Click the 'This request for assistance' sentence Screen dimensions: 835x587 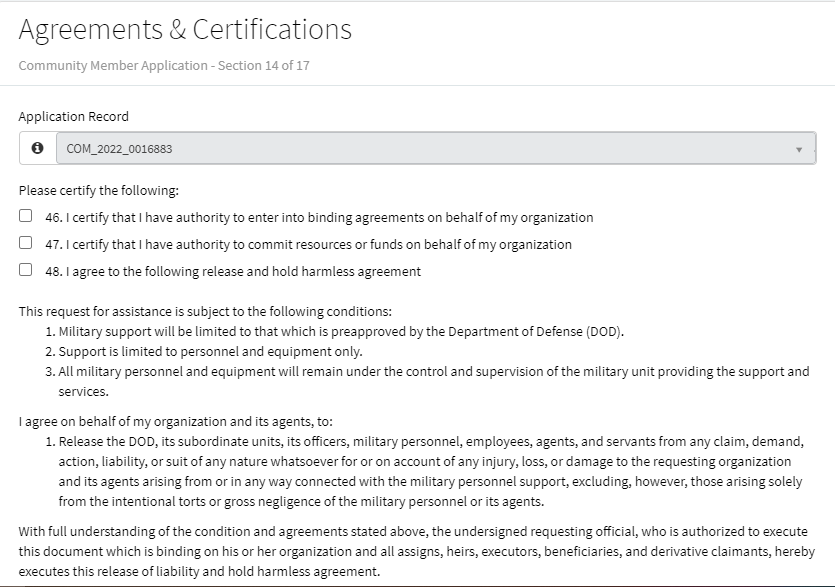(205, 310)
